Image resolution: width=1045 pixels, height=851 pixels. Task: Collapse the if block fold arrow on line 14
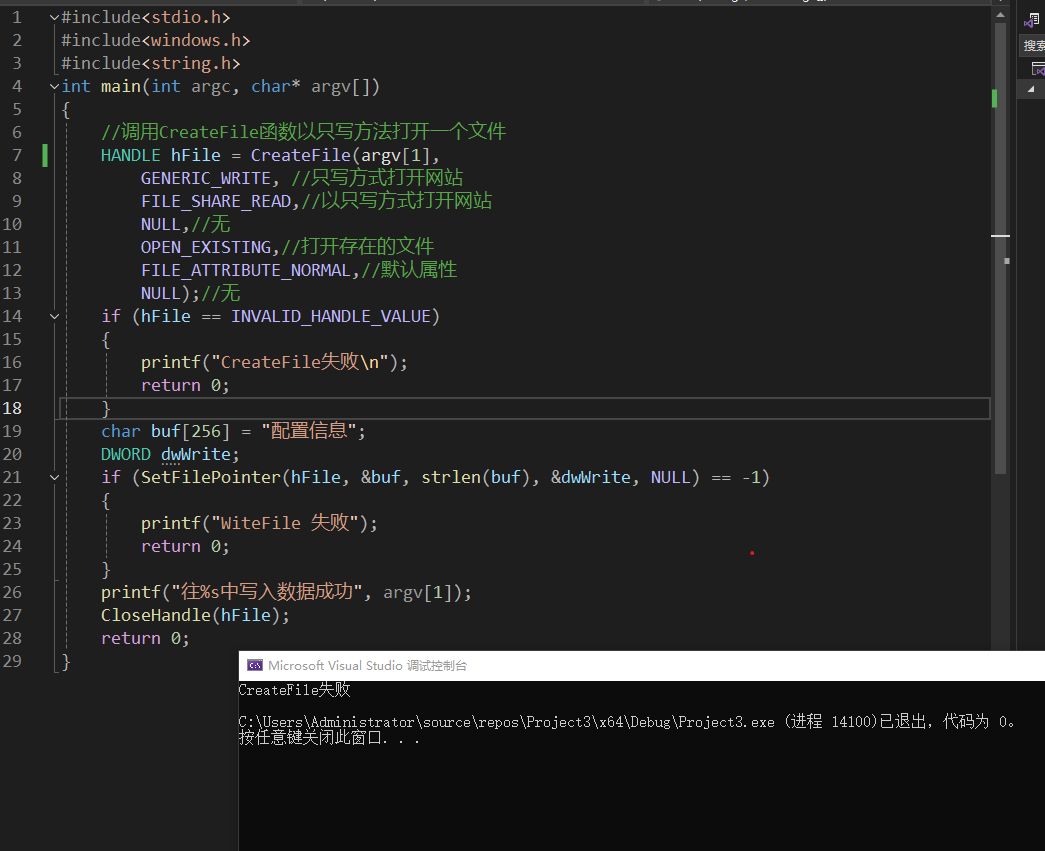pyautogui.click(x=54, y=315)
